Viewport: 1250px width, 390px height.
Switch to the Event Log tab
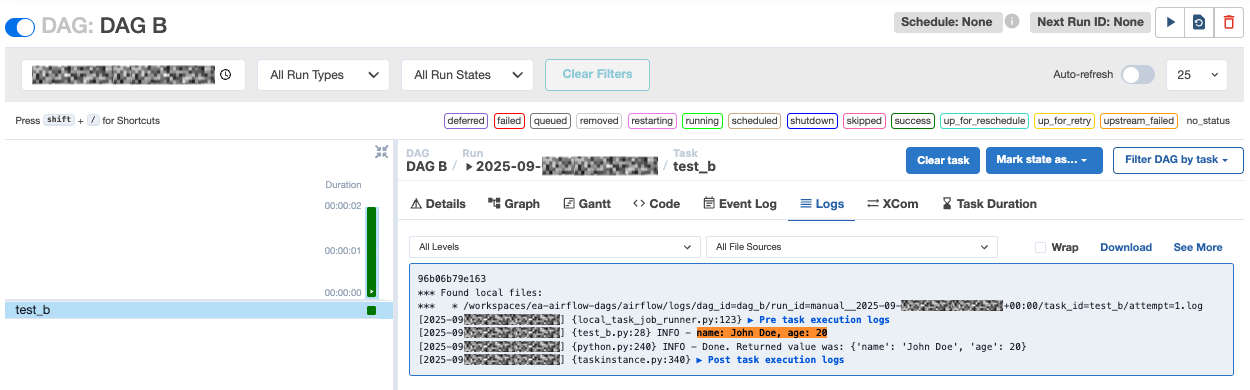click(x=740, y=203)
